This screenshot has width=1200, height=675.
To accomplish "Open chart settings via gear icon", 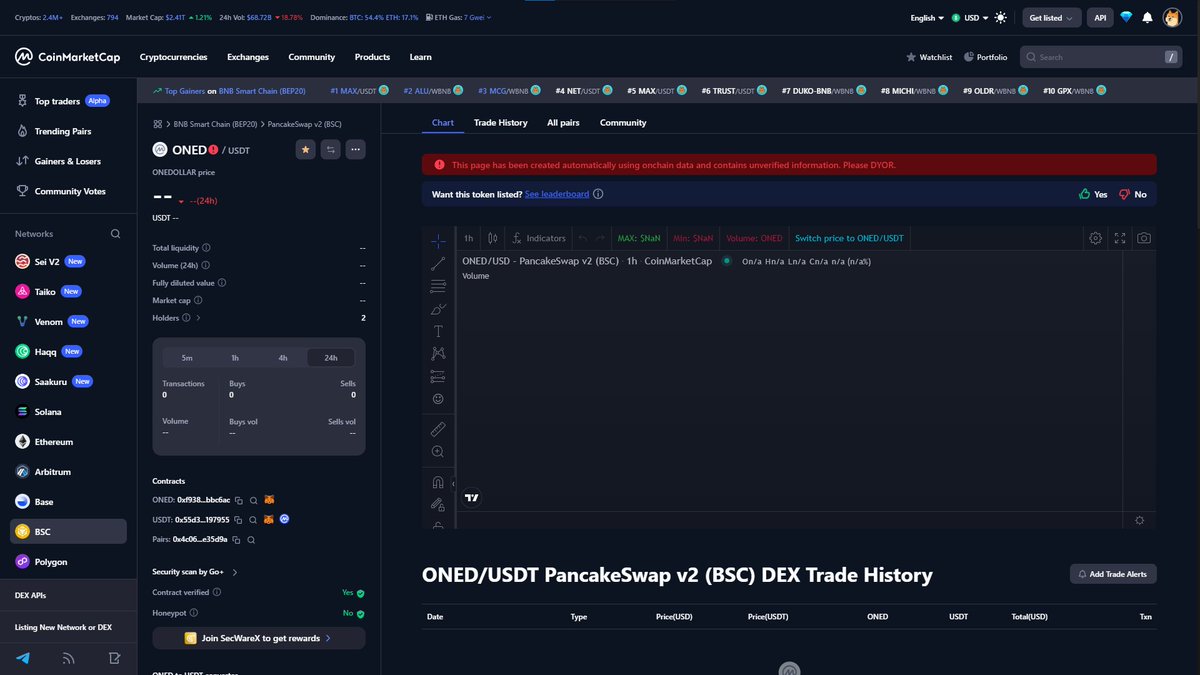I will click(1096, 238).
